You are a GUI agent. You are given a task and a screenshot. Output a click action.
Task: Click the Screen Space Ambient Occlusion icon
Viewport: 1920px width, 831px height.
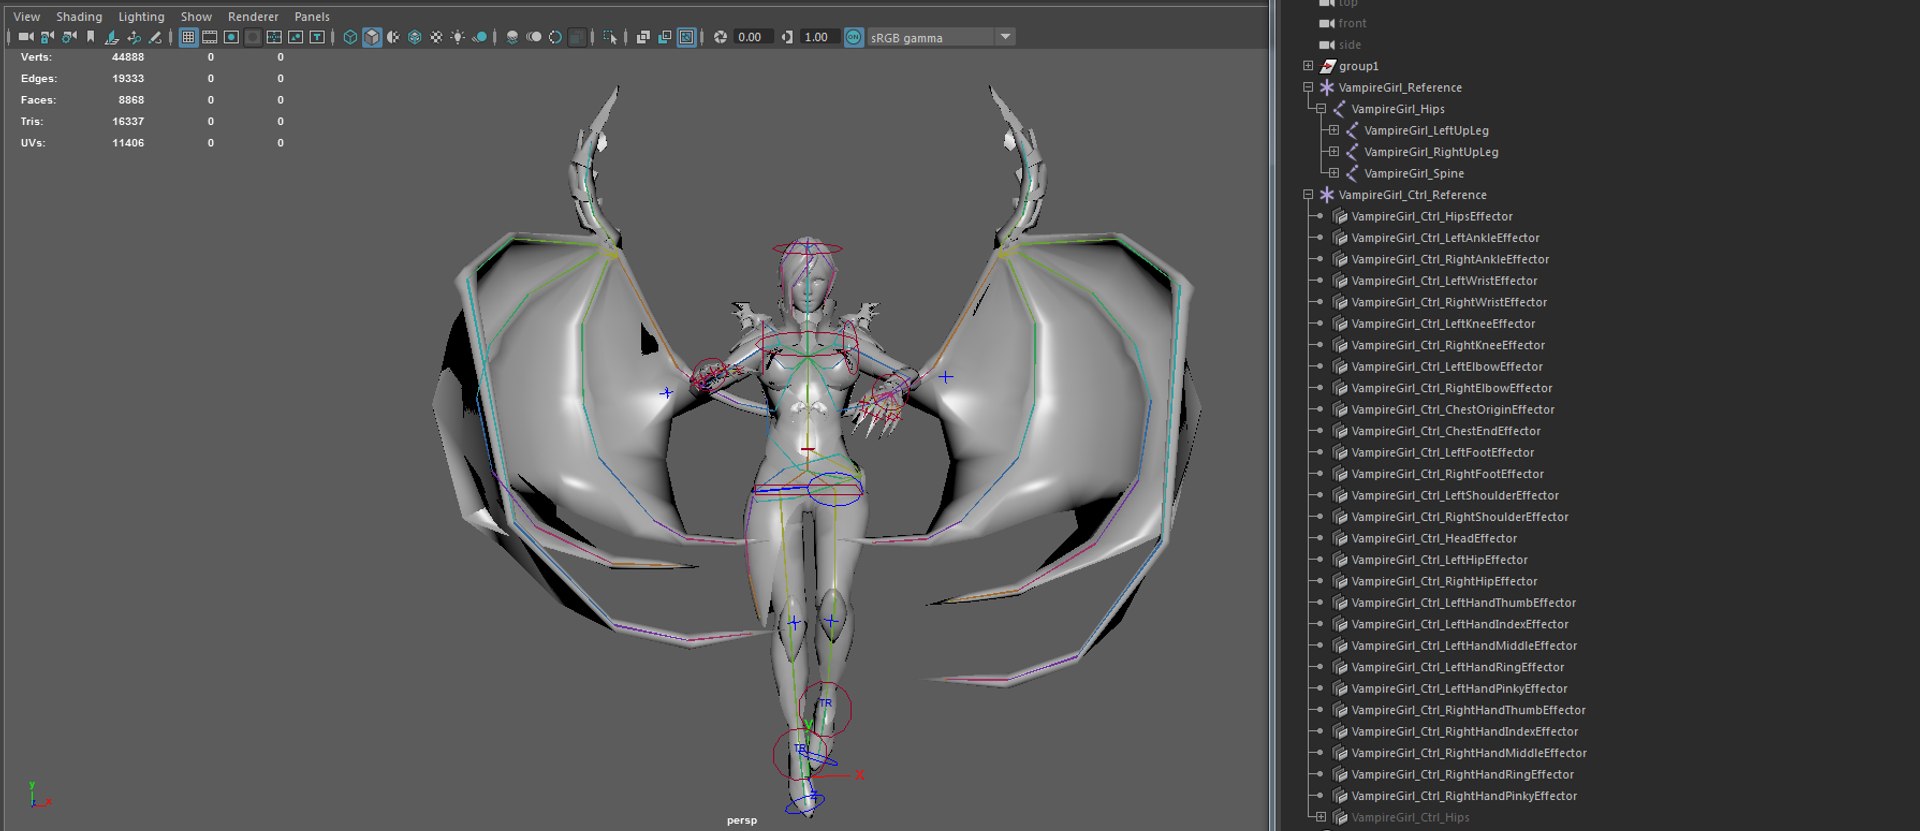[x=512, y=37]
